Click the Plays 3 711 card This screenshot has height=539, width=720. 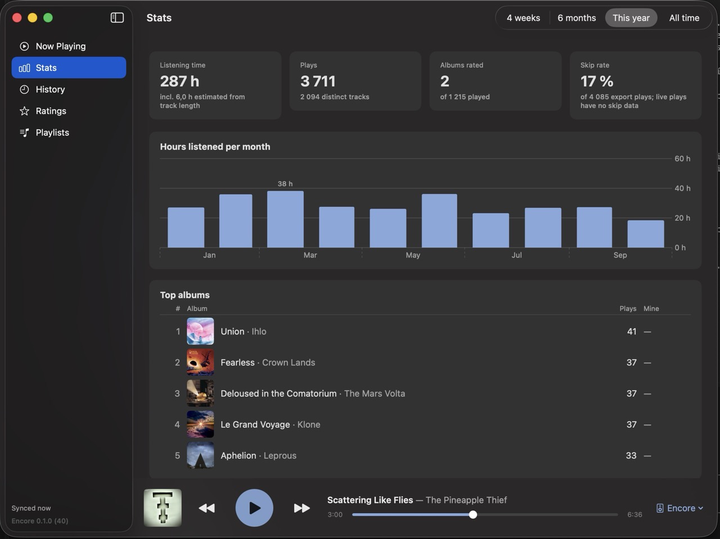coord(355,81)
